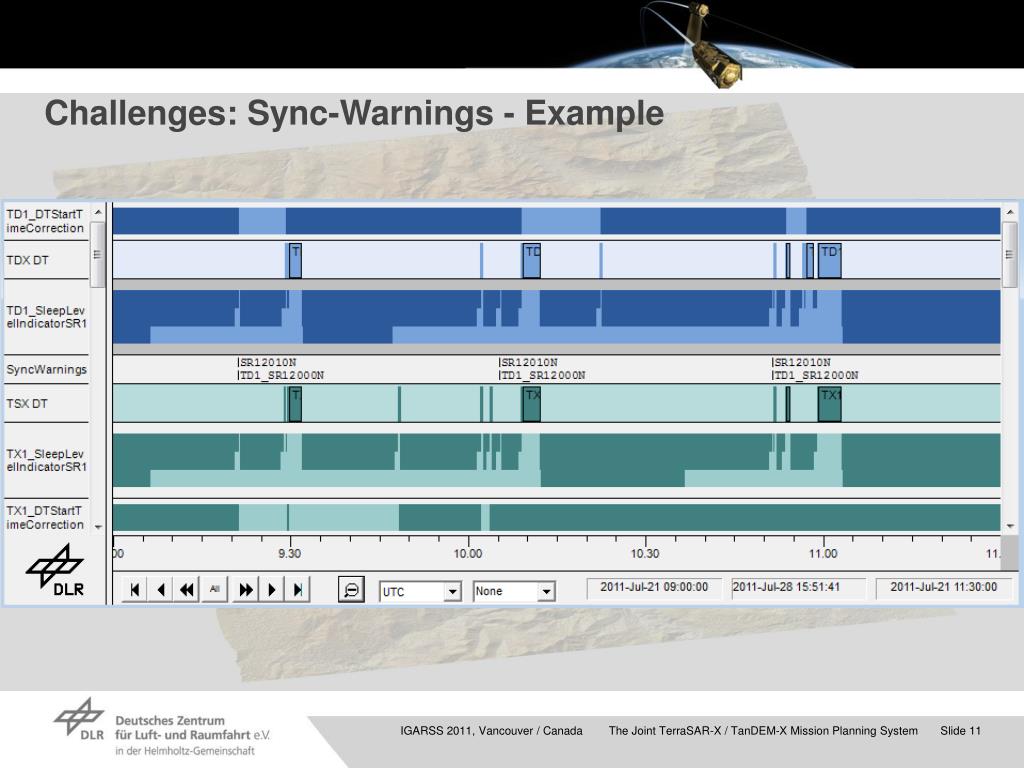
Task: Fast forward with double-right arrows
Action: pyautogui.click(x=246, y=590)
